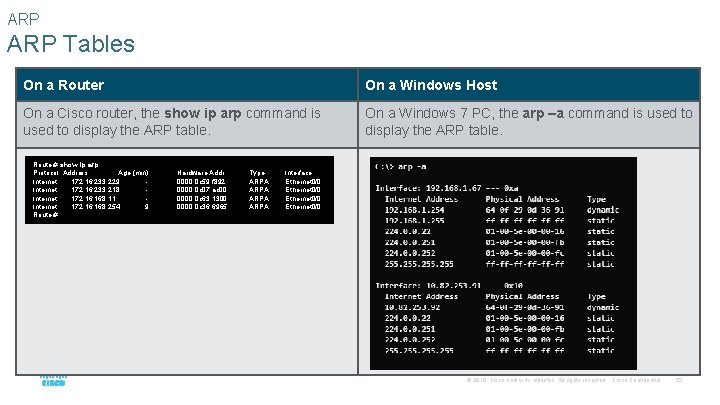Open the router terminal output image
This screenshot has width=720, height=405.
pyautogui.click(x=180, y=190)
